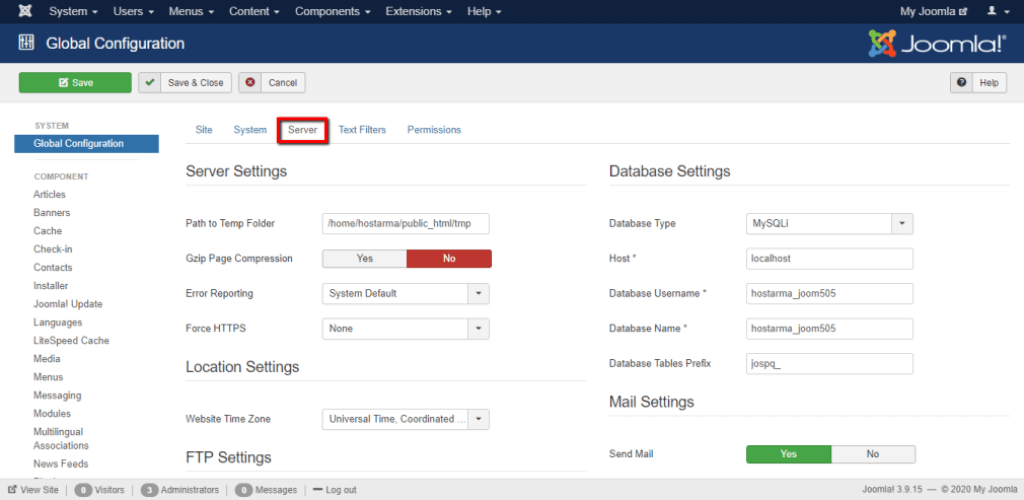Click the Visitors count badge
Screen dimensions: 1024x500
(x=83, y=490)
